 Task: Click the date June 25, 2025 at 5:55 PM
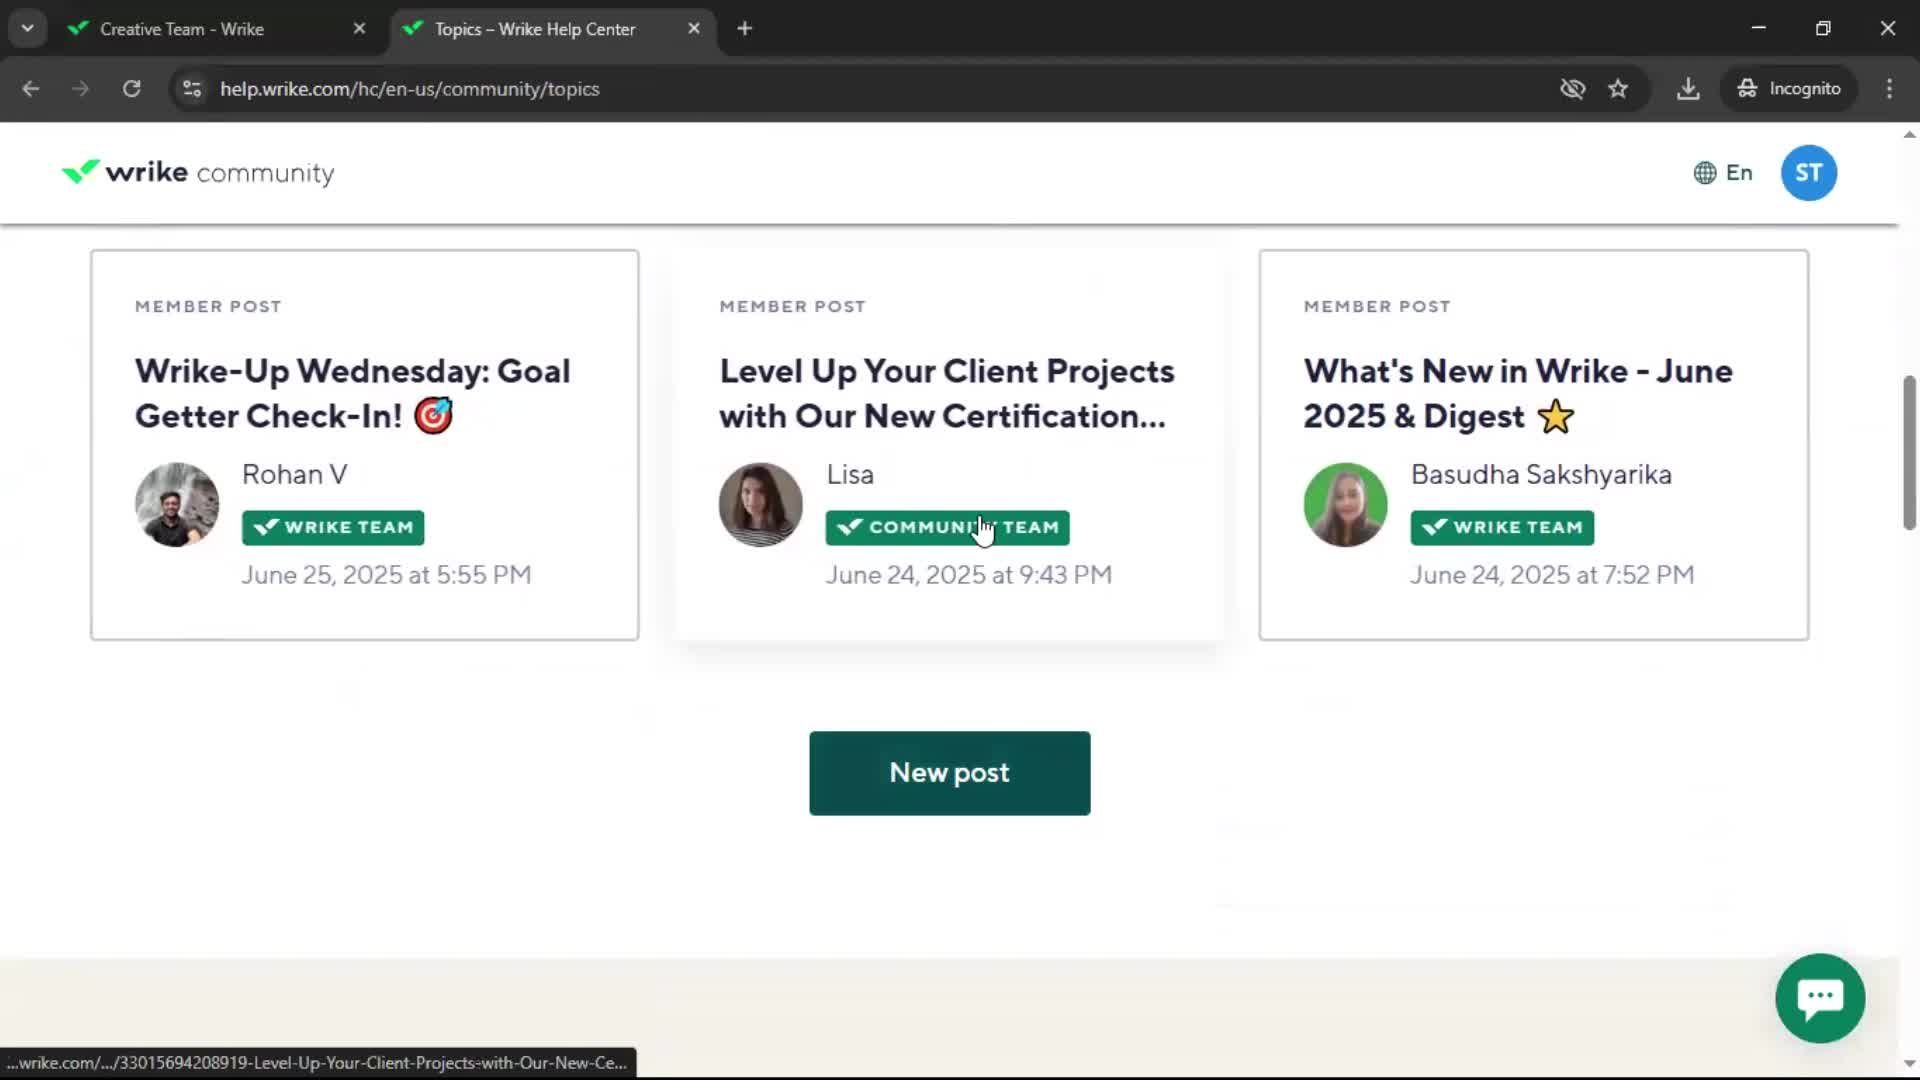click(386, 575)
